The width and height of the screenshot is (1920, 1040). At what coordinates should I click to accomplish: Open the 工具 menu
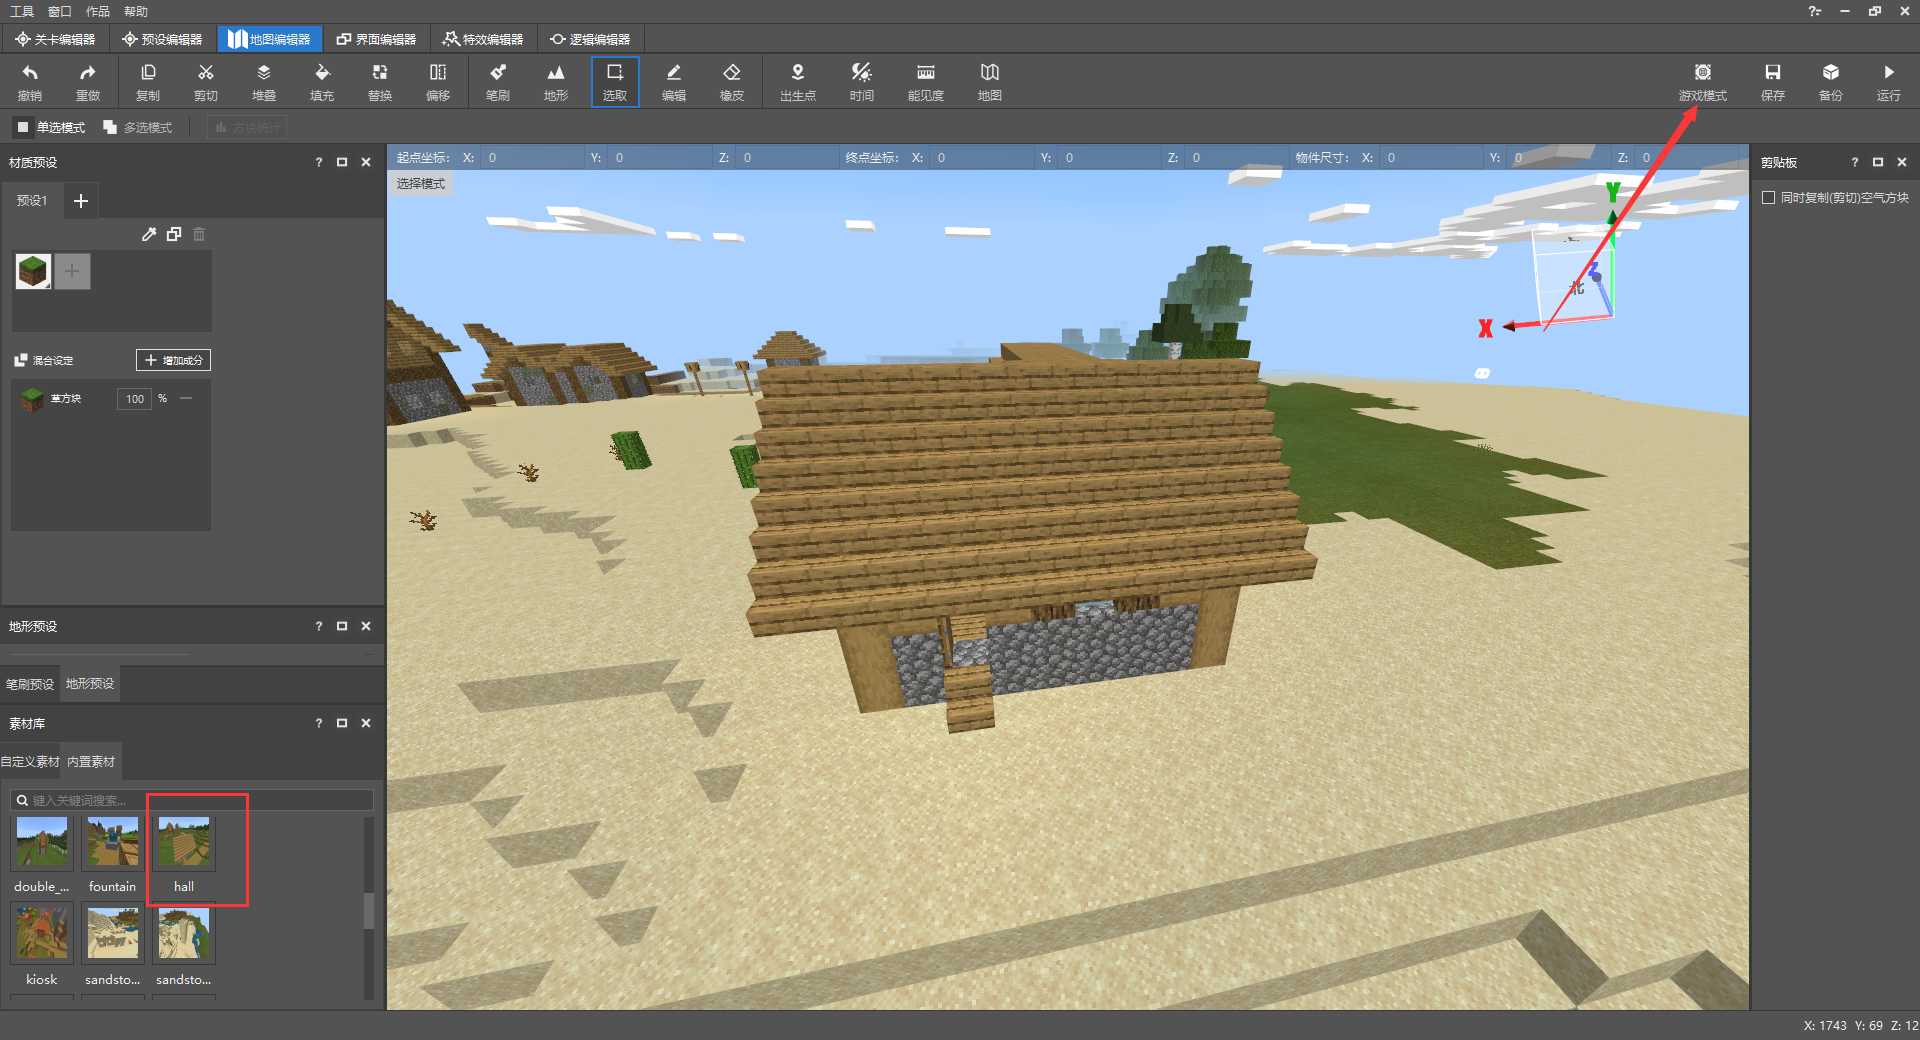click(22, 11)
